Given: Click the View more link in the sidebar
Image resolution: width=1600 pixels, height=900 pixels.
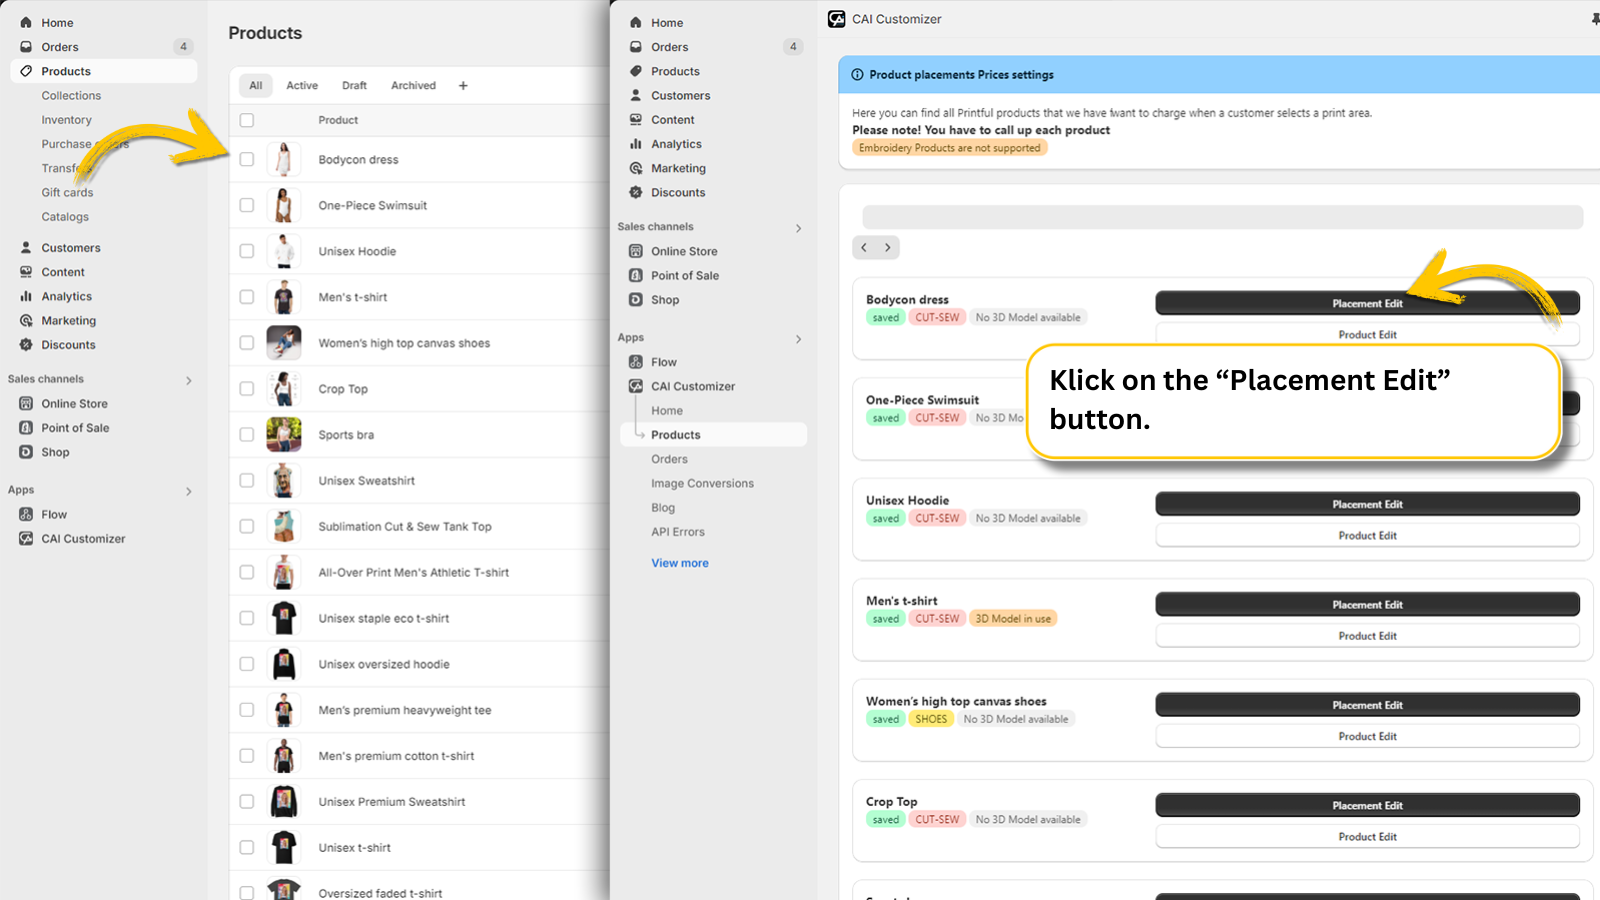Looking at the screenshot, I should 680,563.
